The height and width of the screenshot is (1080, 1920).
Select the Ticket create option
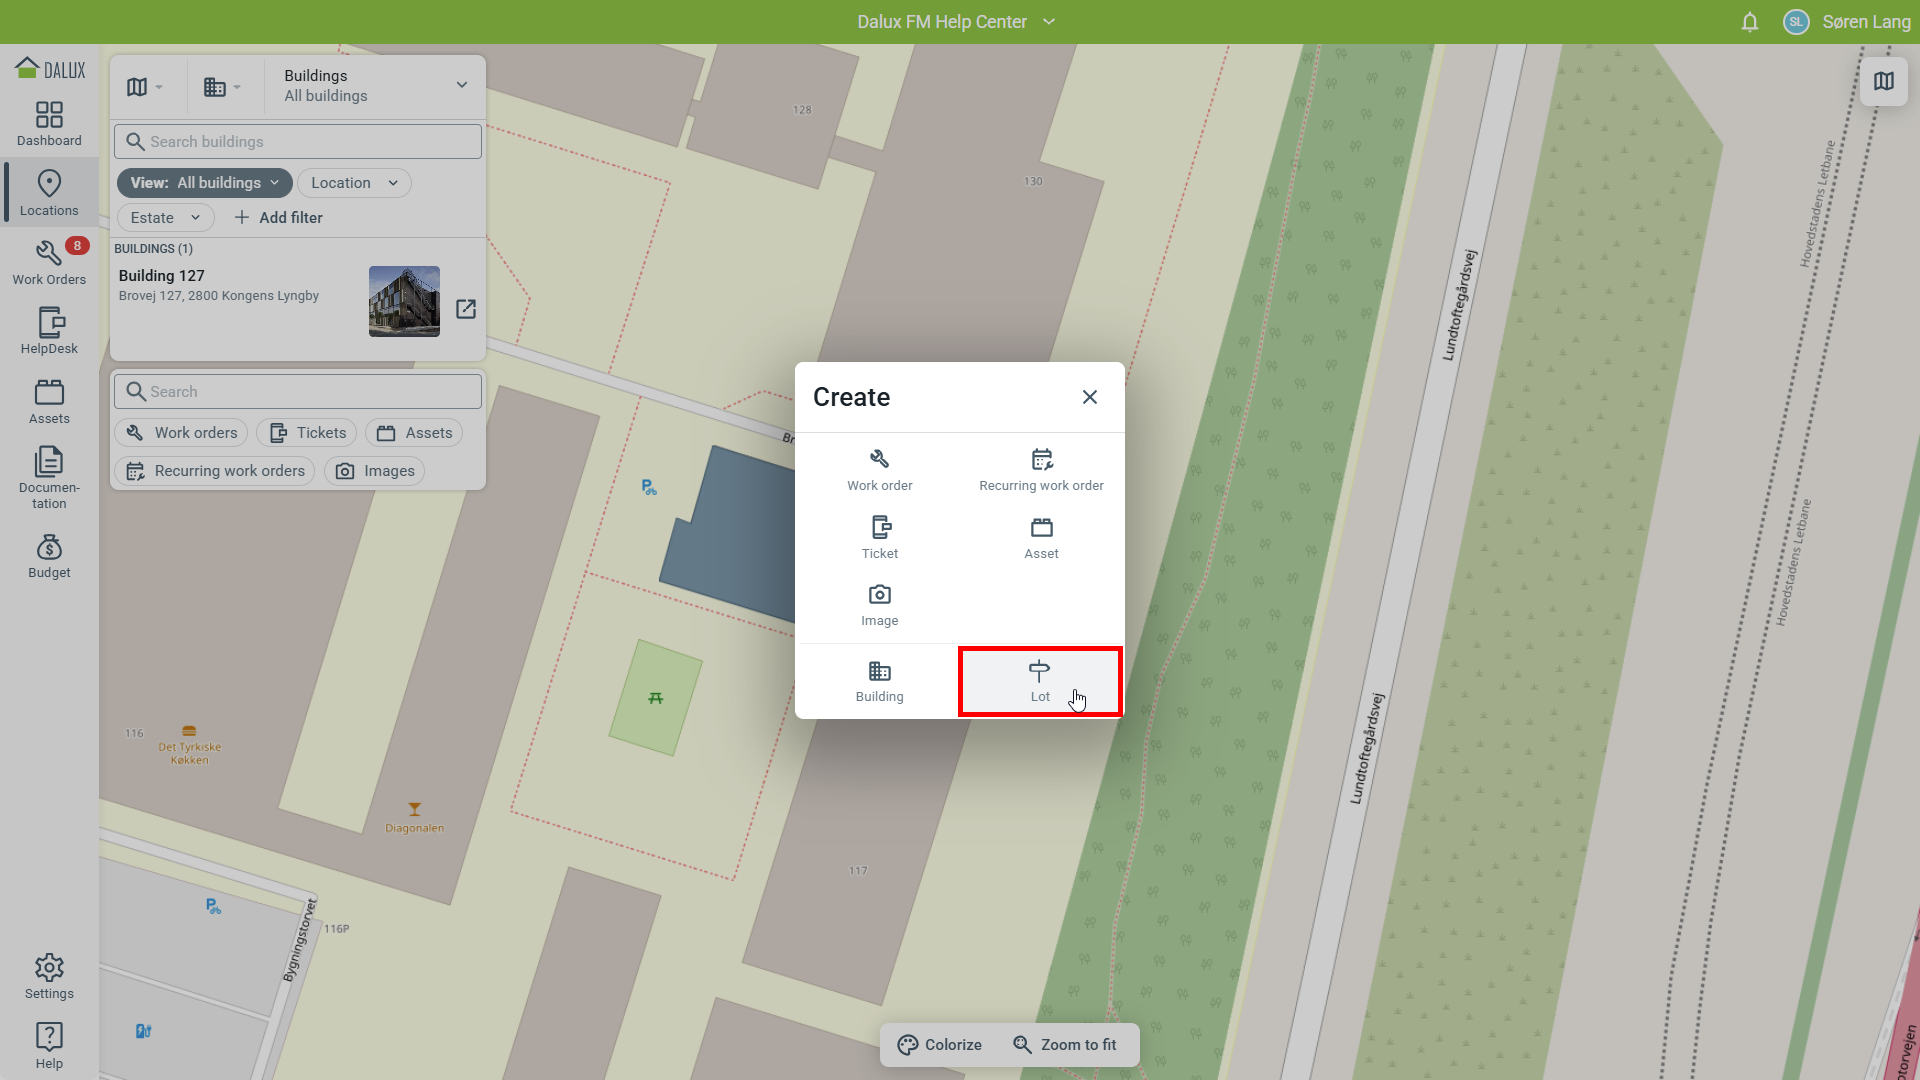(879, 537)
